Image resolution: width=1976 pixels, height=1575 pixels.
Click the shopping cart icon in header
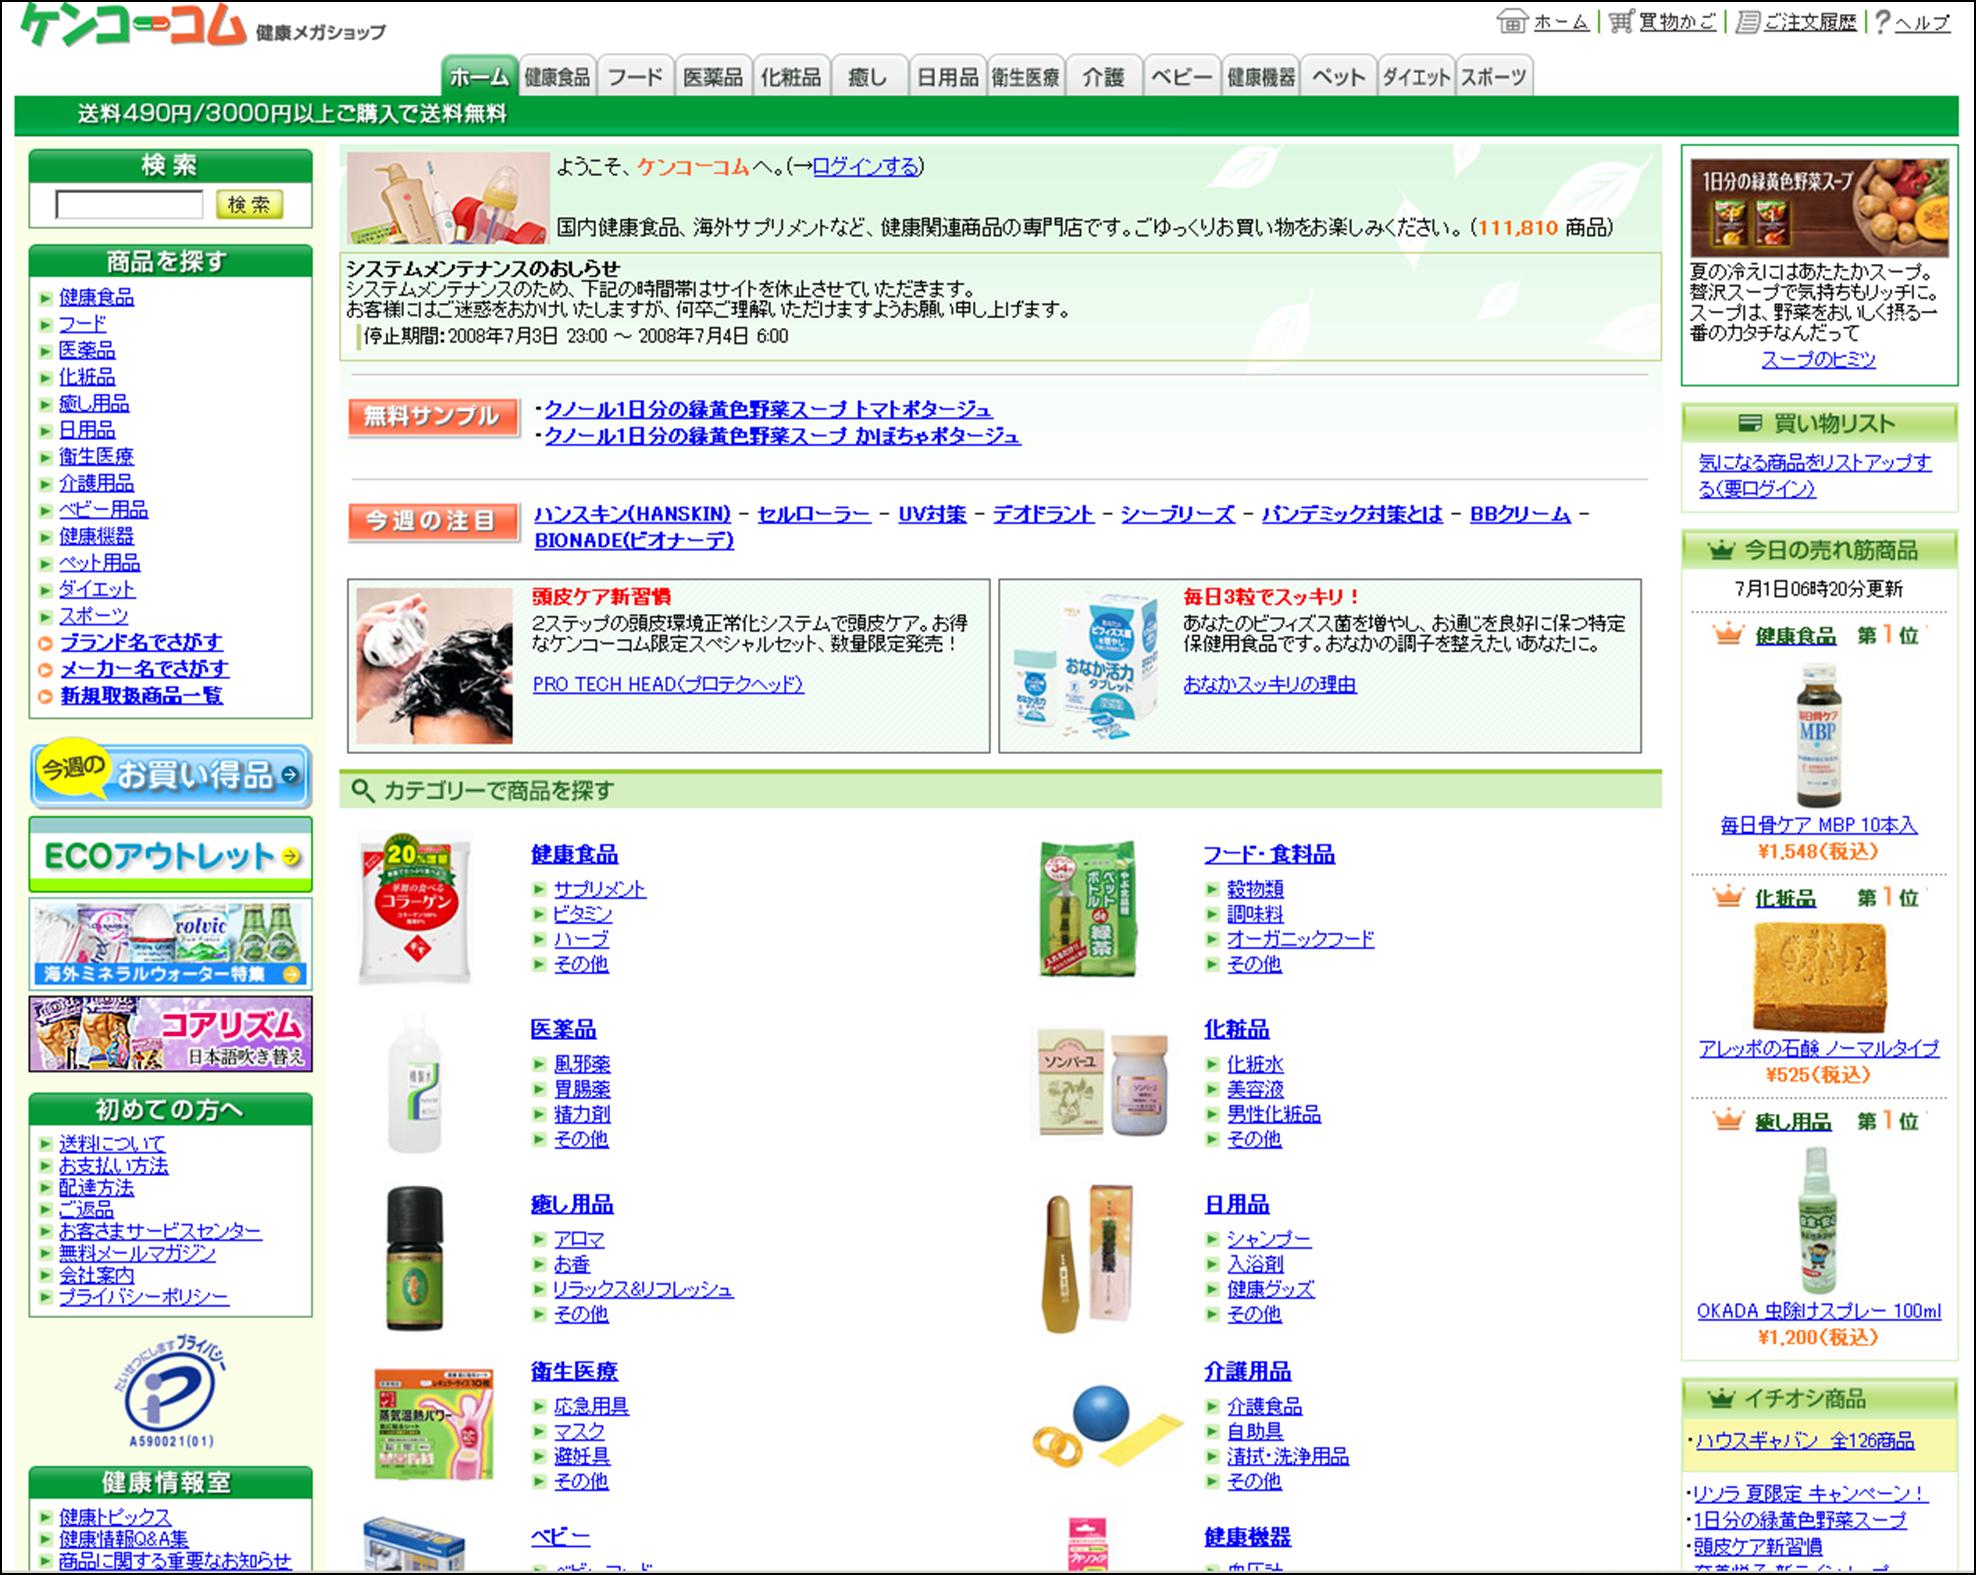[x=1621, y=21]
